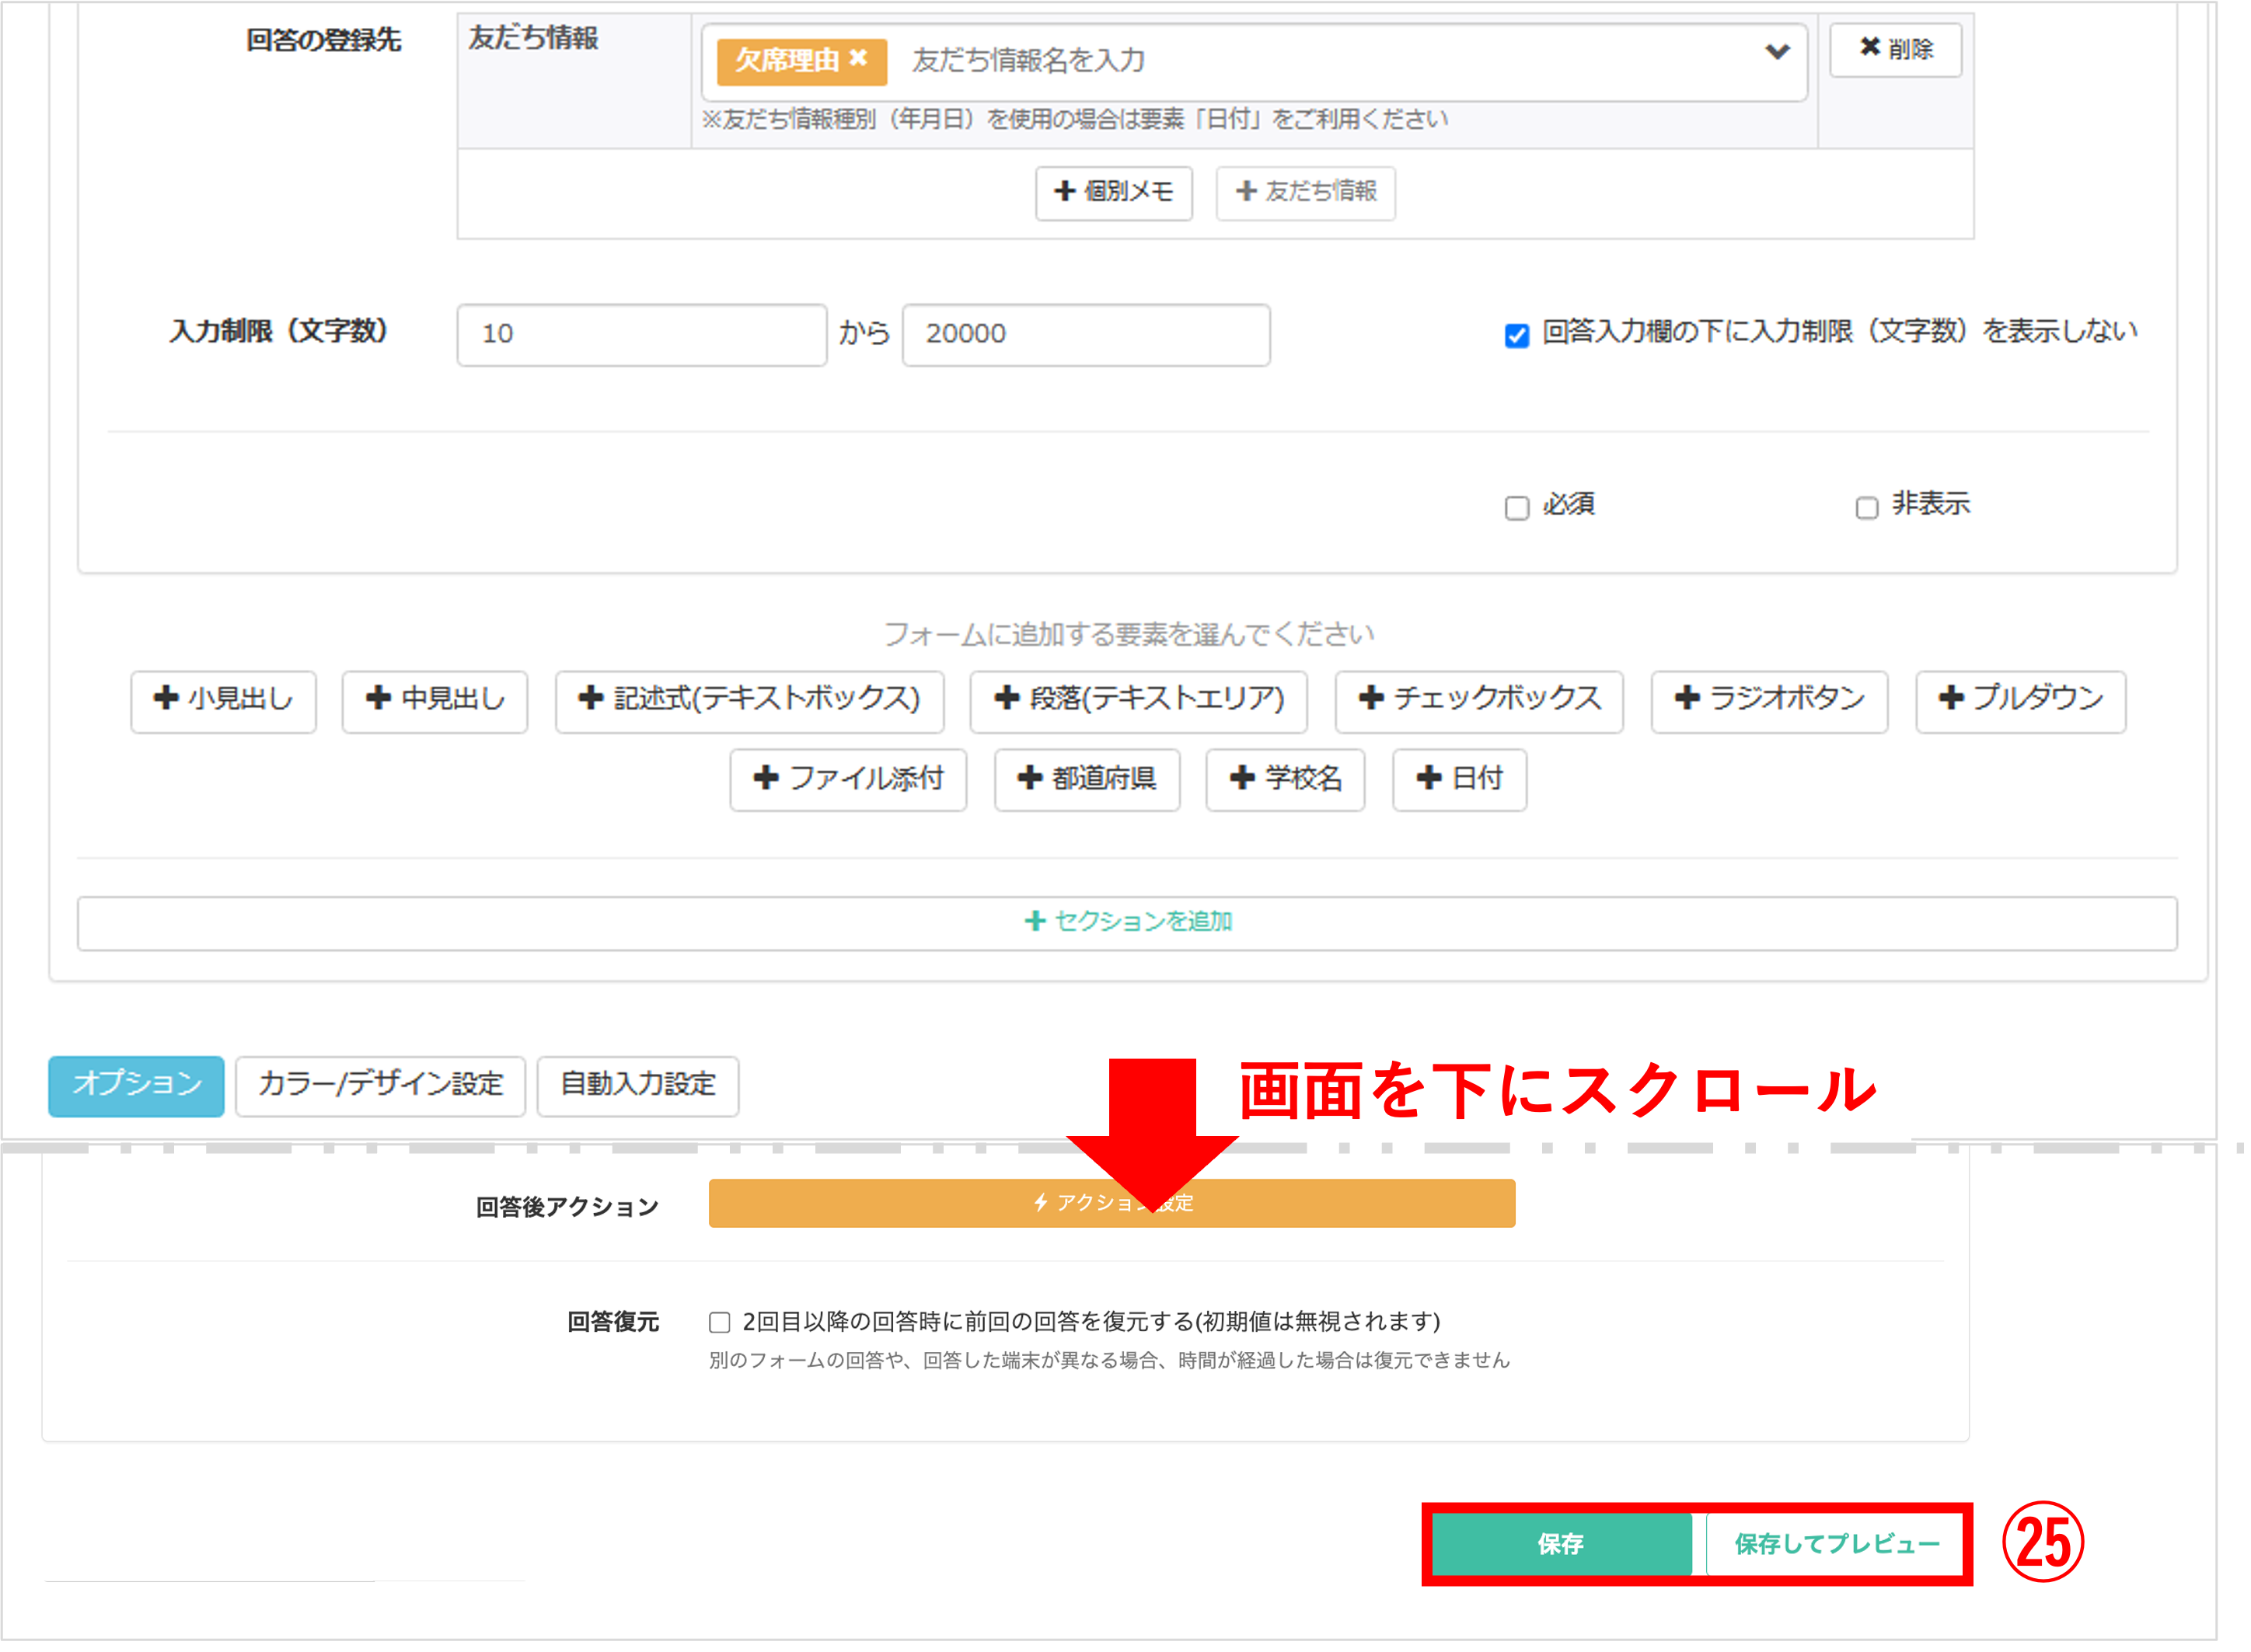Add a 日付 element to form
The image size is (2251, 1652).
click(1458, 779)
